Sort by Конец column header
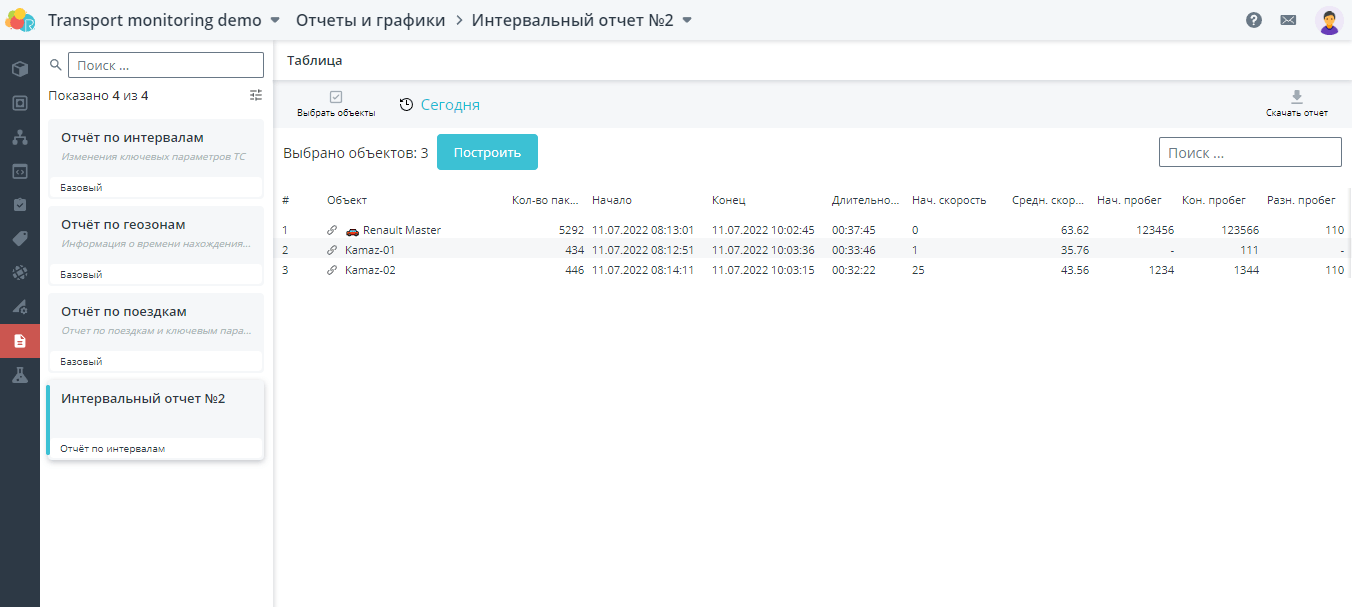This screenshot has height=607, width=1352. click(x=729, y=200)
